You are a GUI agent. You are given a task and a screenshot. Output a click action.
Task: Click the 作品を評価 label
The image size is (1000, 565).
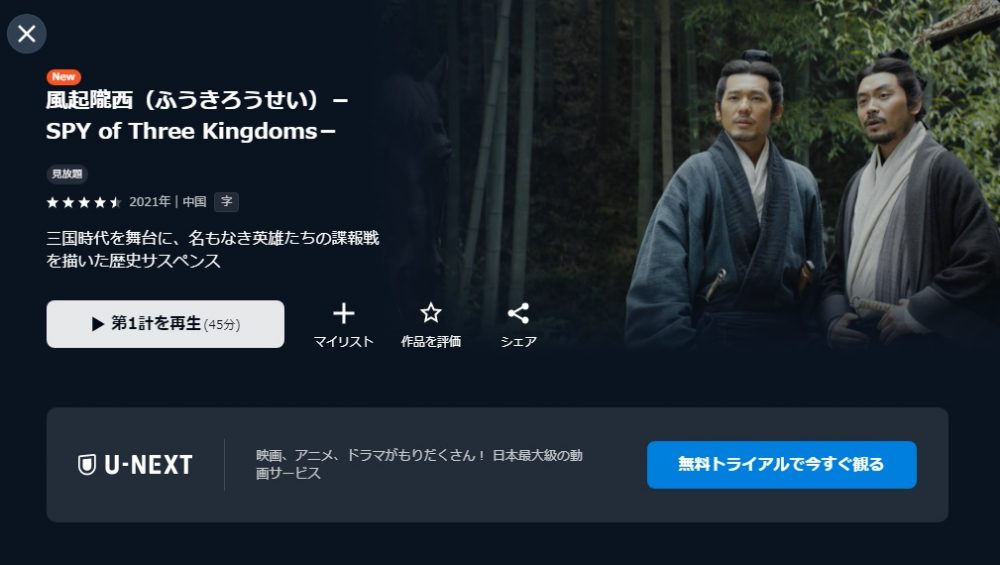coord(430,342)
